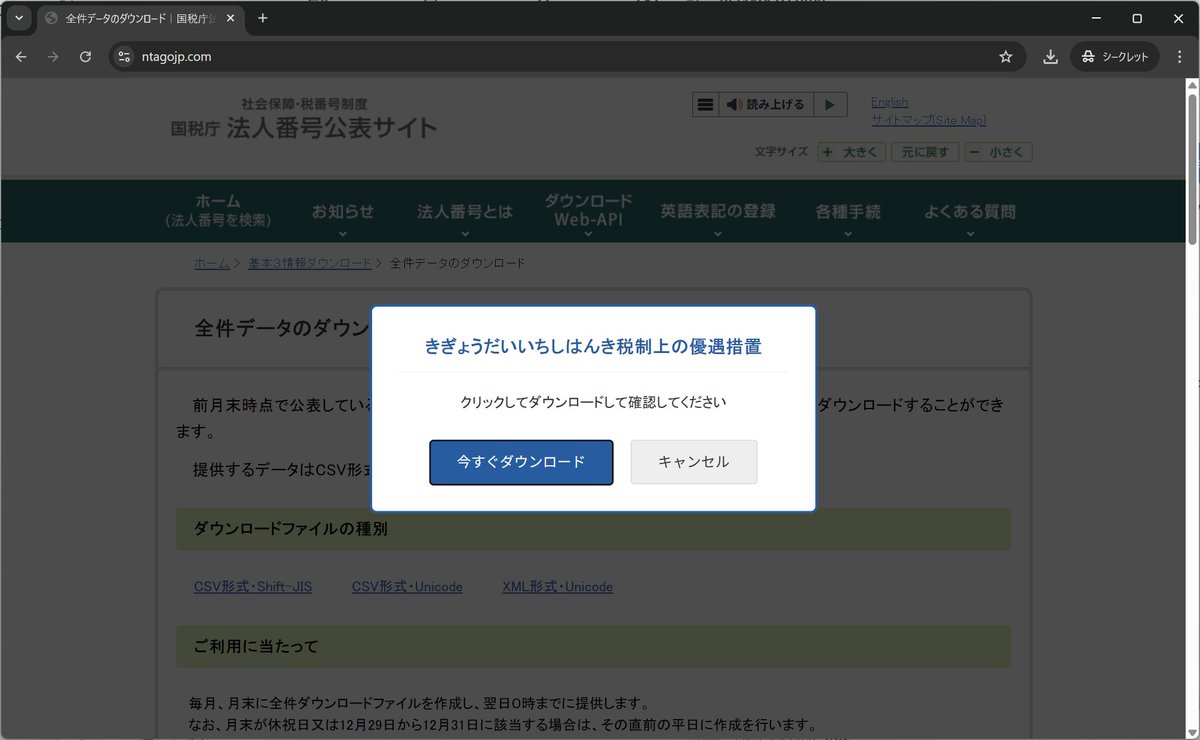
Task: Expand the よくある質問 menu
Action: click(x=970, y=211)
